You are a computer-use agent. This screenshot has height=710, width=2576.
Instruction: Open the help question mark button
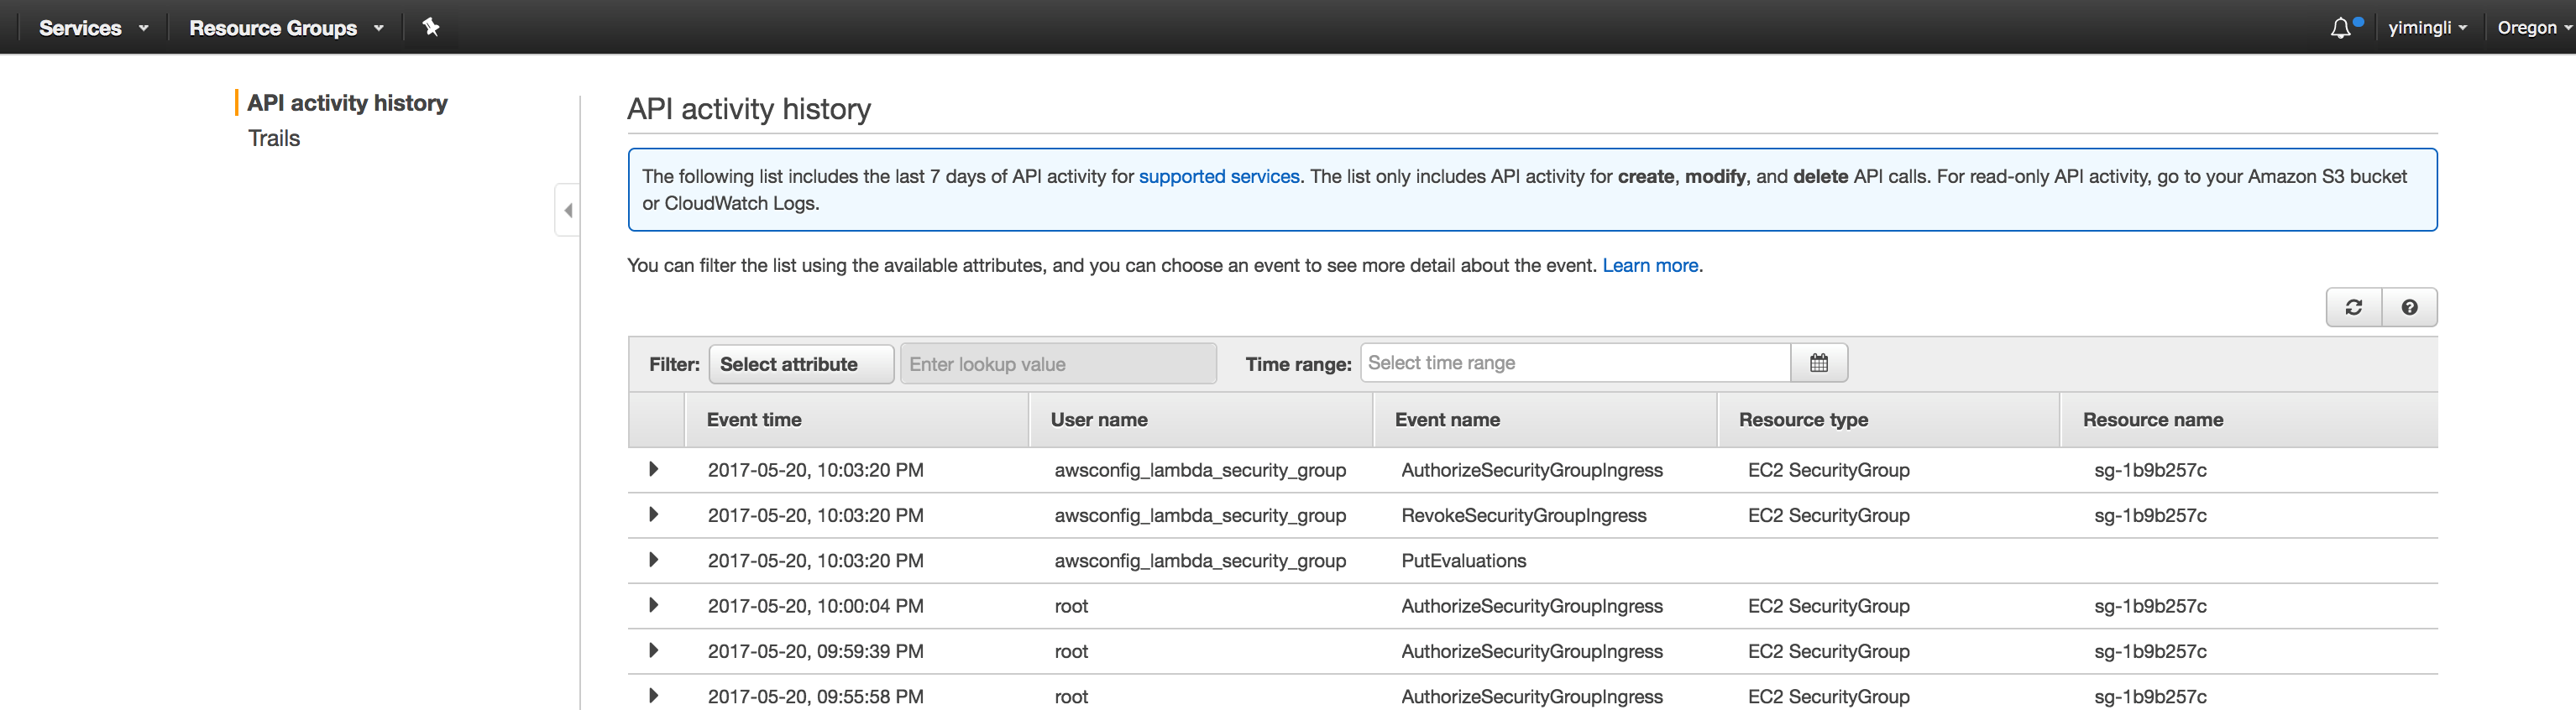[x=2410, y=308]
